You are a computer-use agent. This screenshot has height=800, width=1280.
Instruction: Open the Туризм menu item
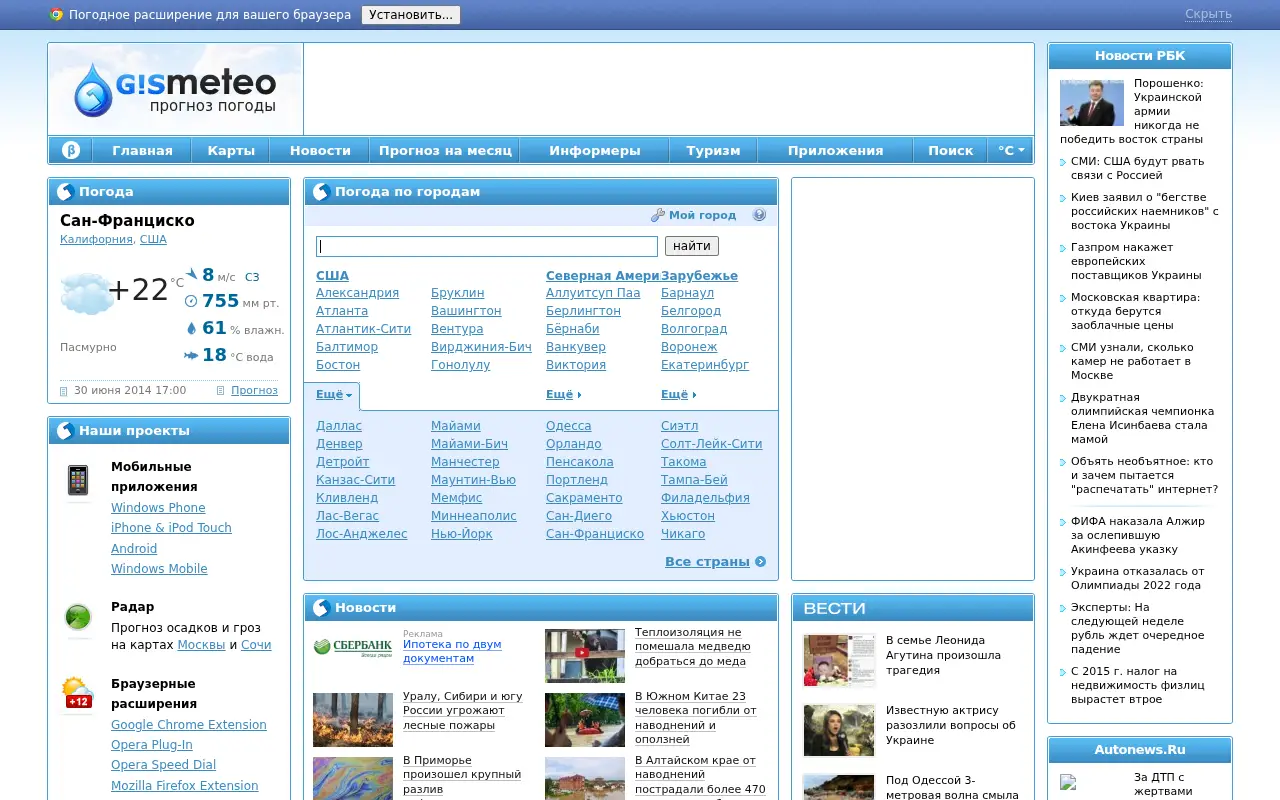point(713,150)
